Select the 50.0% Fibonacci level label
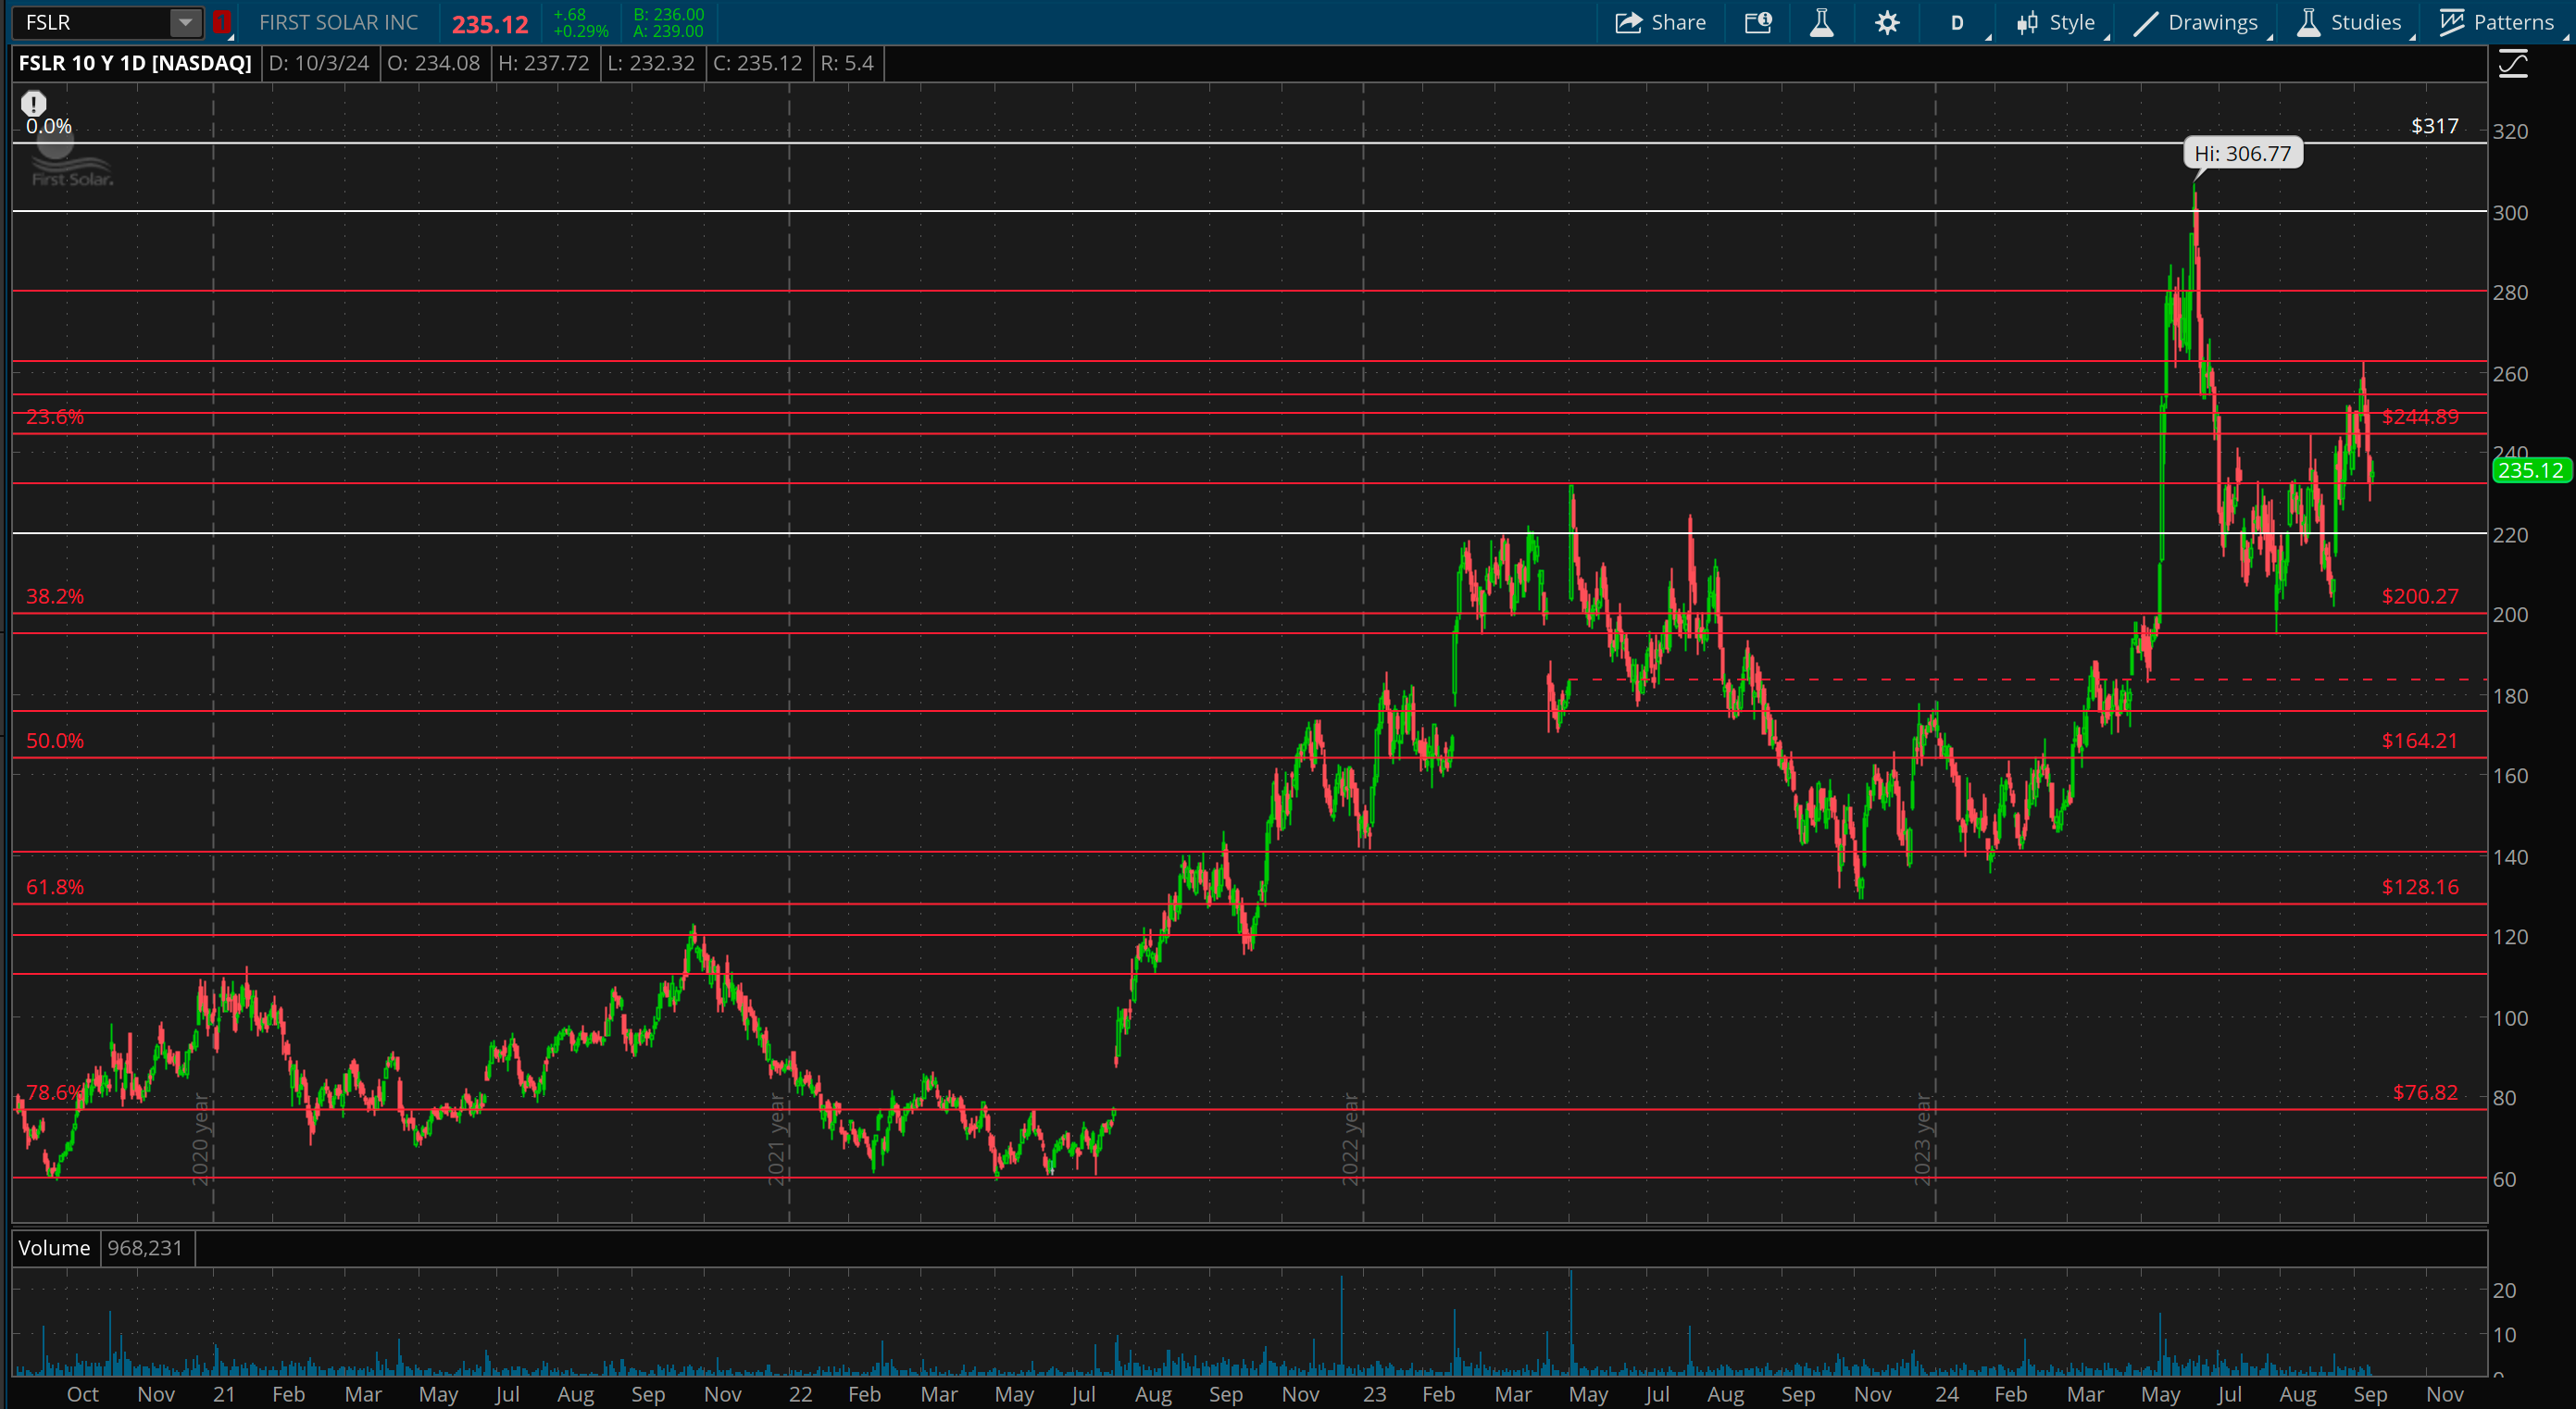This screenshot has height=1409, width=2576. point(55,741)
